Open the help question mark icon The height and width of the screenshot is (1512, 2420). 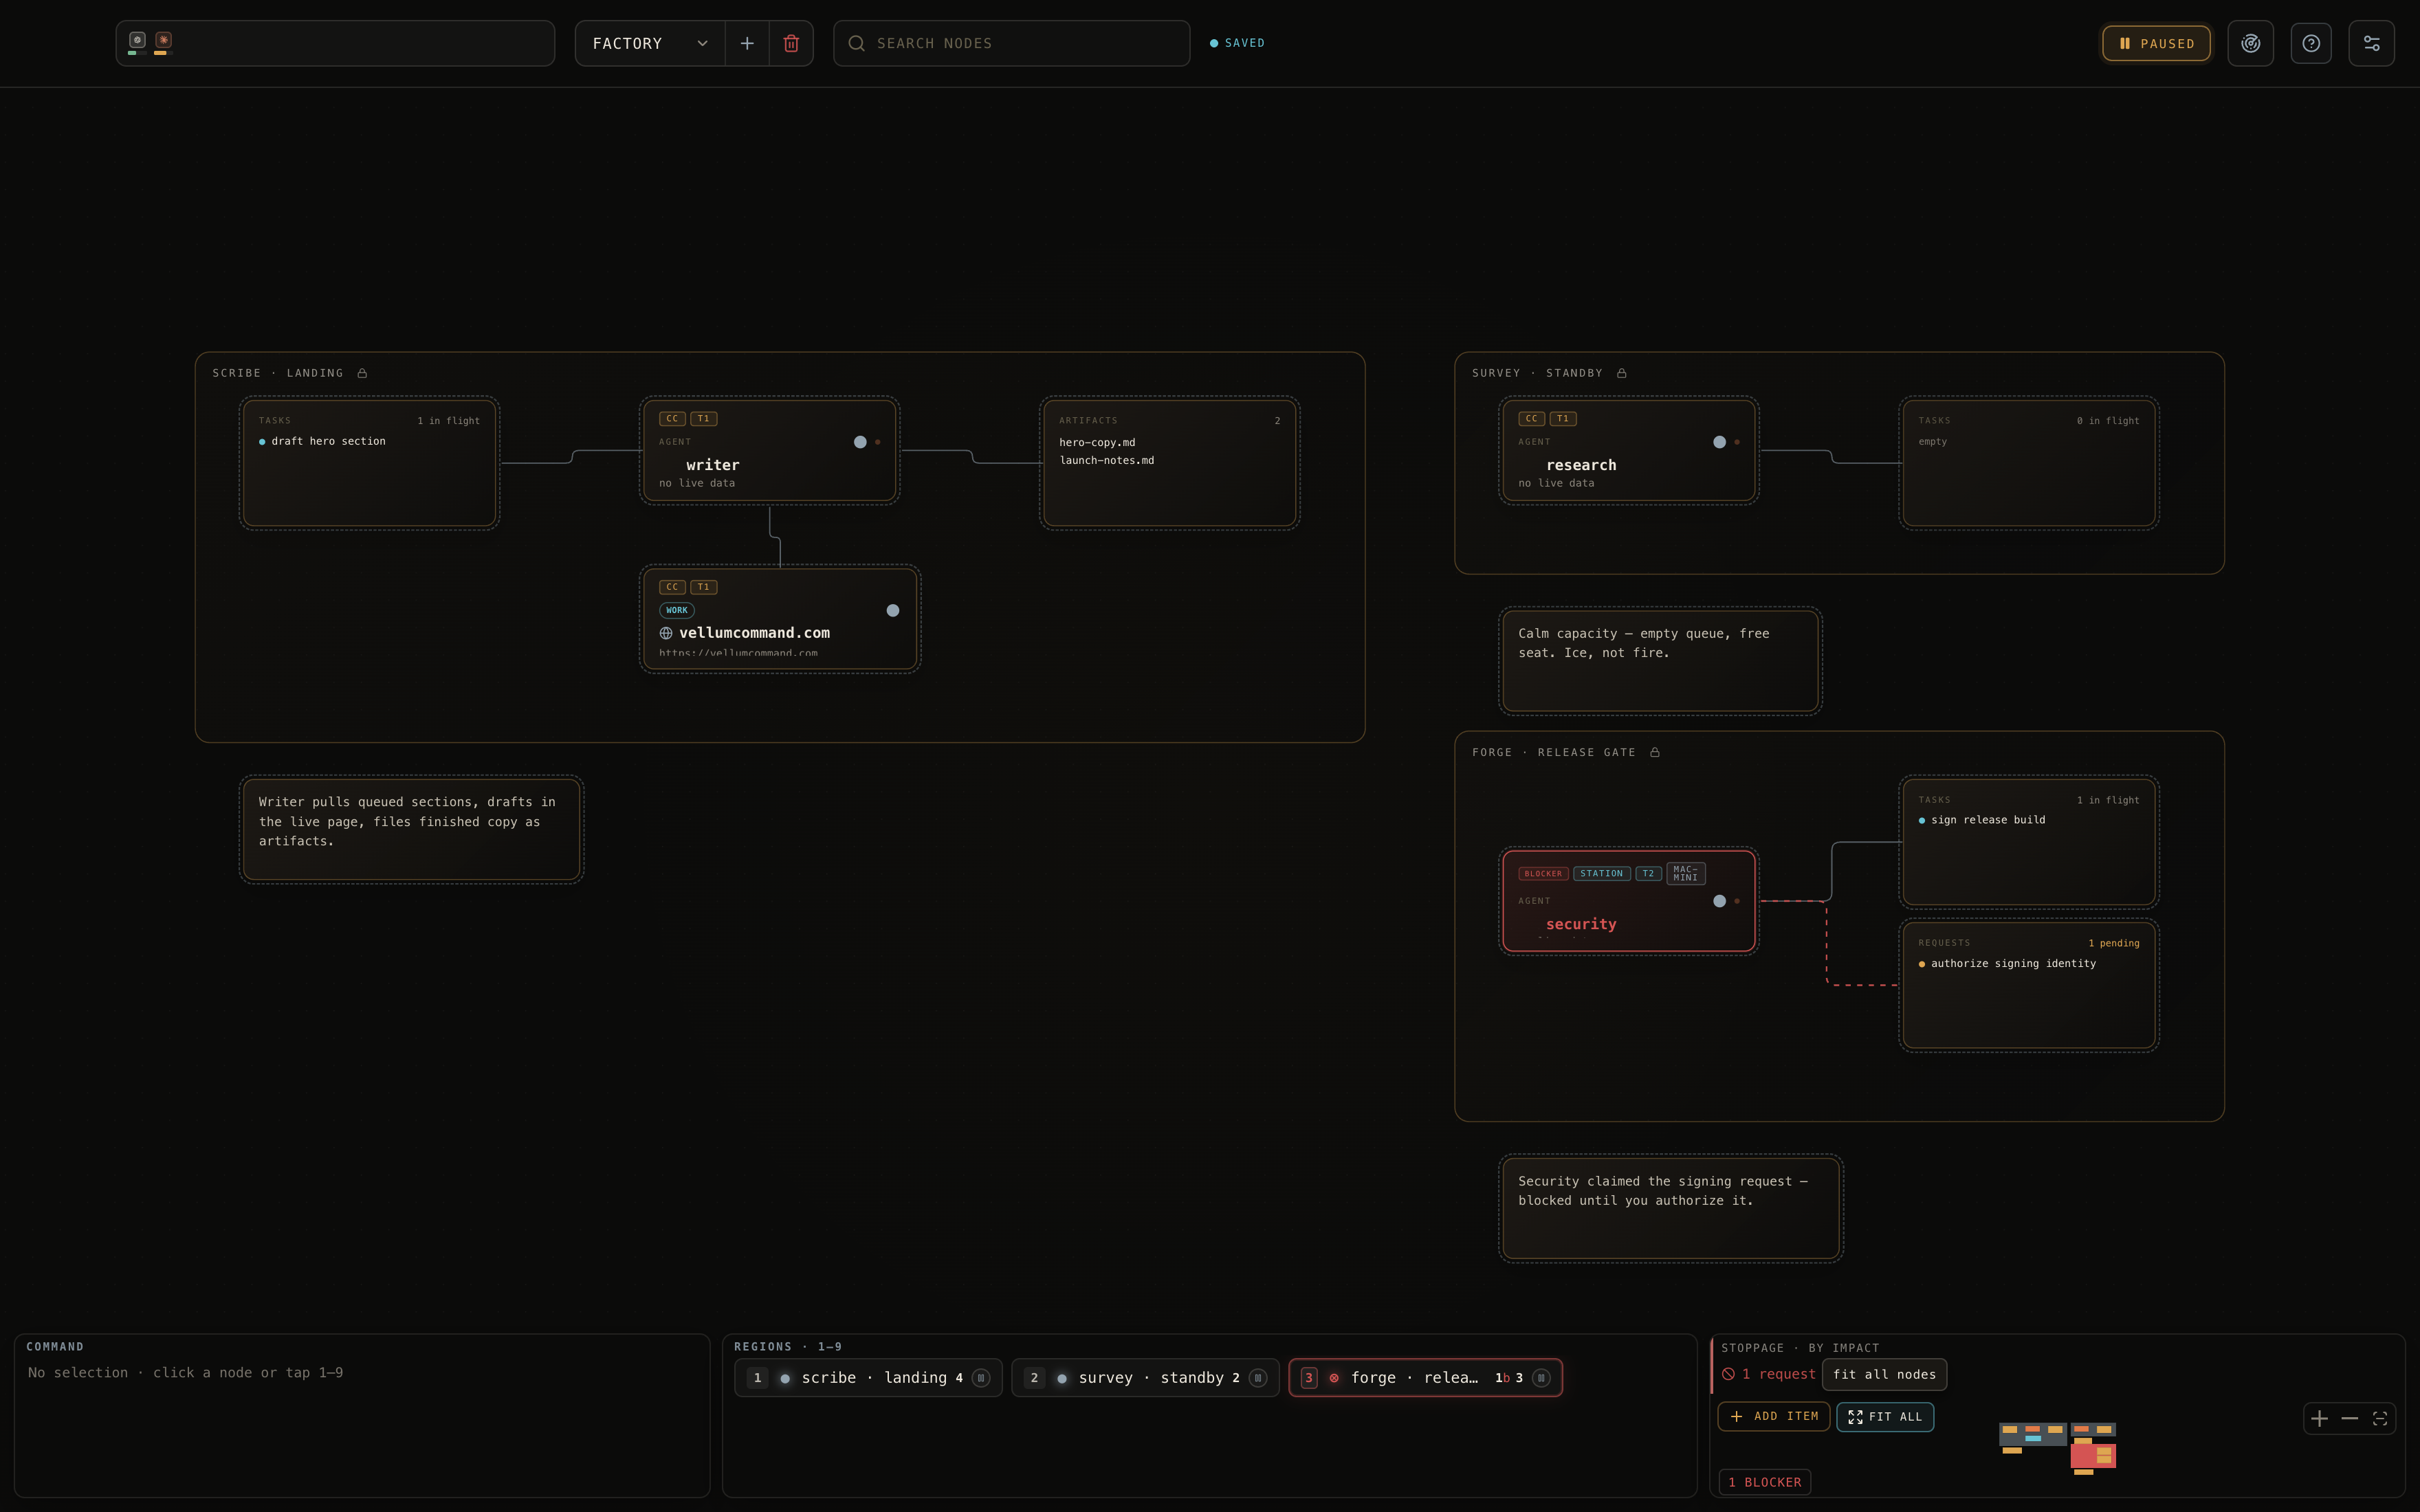[x=2311, y=43]
